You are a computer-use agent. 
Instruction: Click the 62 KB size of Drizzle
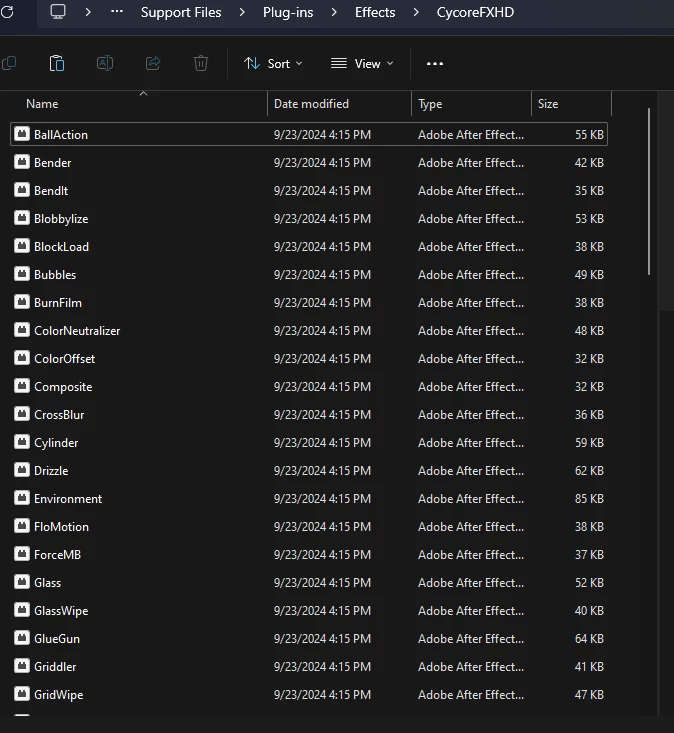[x=589, y=471]
